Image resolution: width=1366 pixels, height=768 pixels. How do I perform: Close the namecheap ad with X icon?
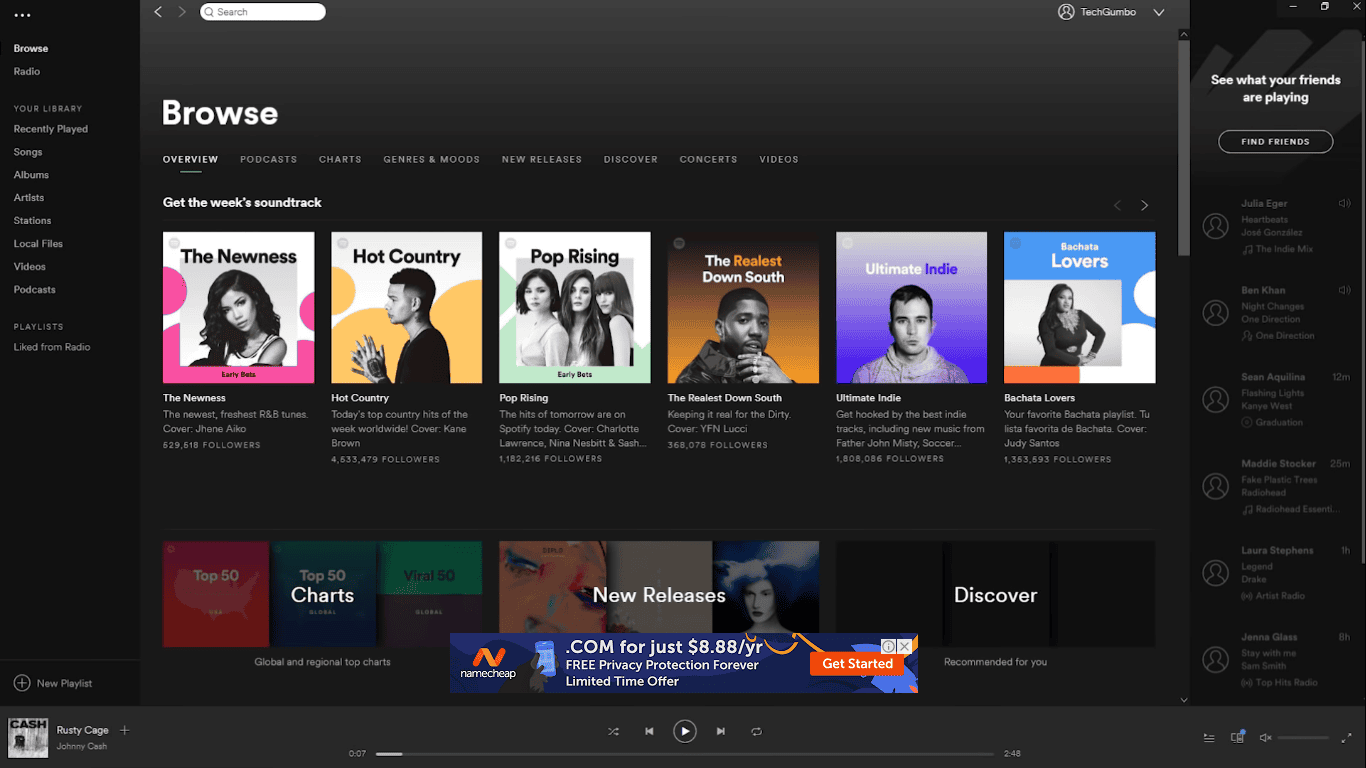[x=904, y=646]
